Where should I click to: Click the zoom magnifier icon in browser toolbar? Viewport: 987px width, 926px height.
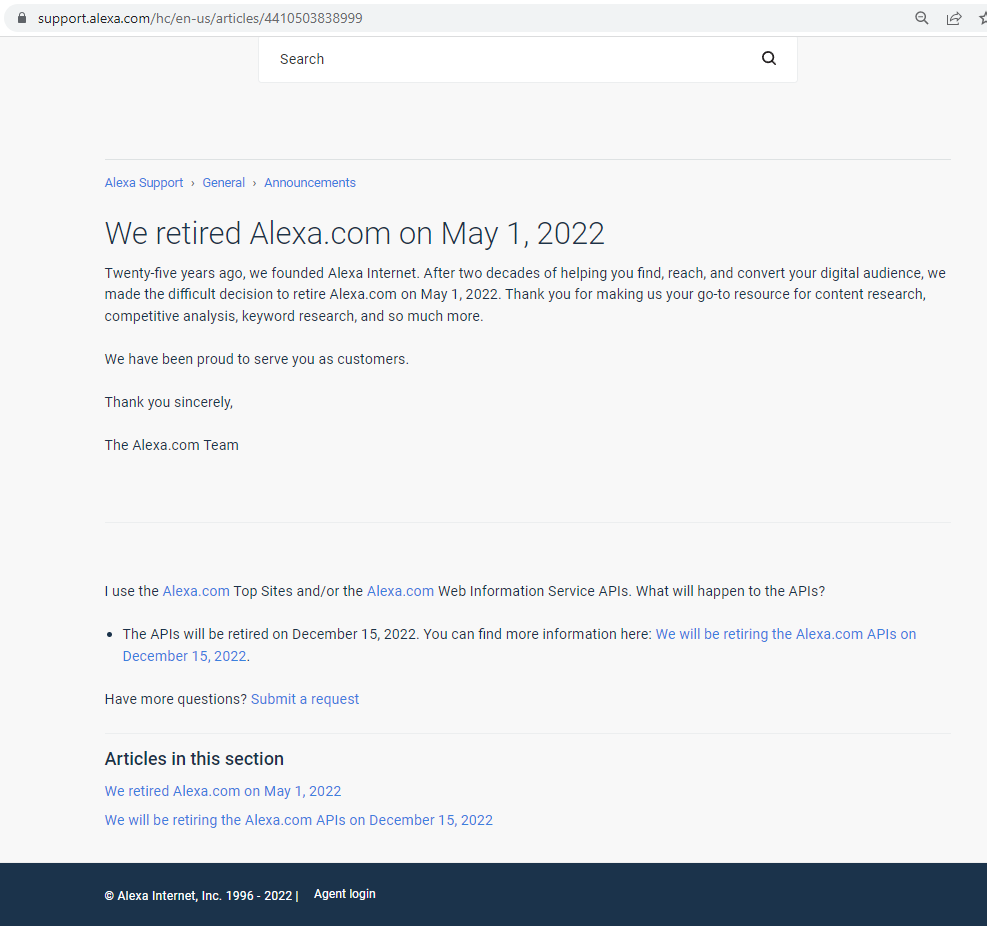click(922, 18)
